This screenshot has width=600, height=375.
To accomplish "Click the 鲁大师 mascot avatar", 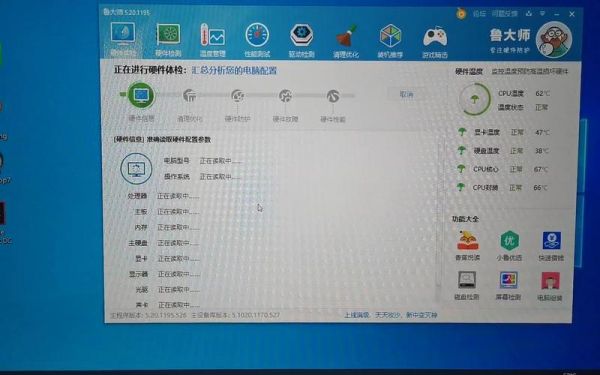I will [553, 40].
